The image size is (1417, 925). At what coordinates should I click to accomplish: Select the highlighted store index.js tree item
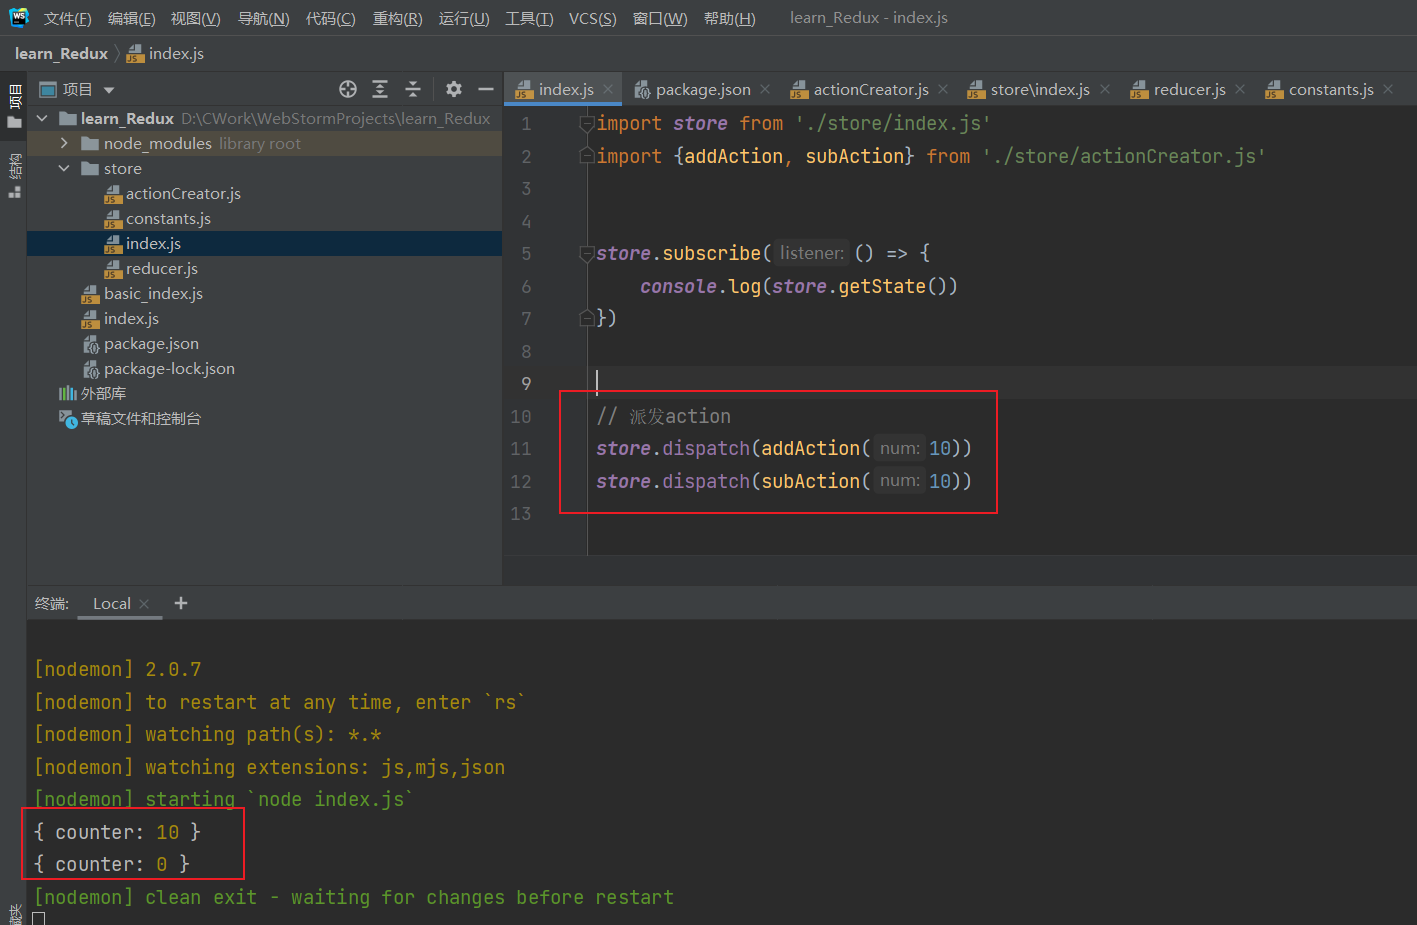[264, 243]
